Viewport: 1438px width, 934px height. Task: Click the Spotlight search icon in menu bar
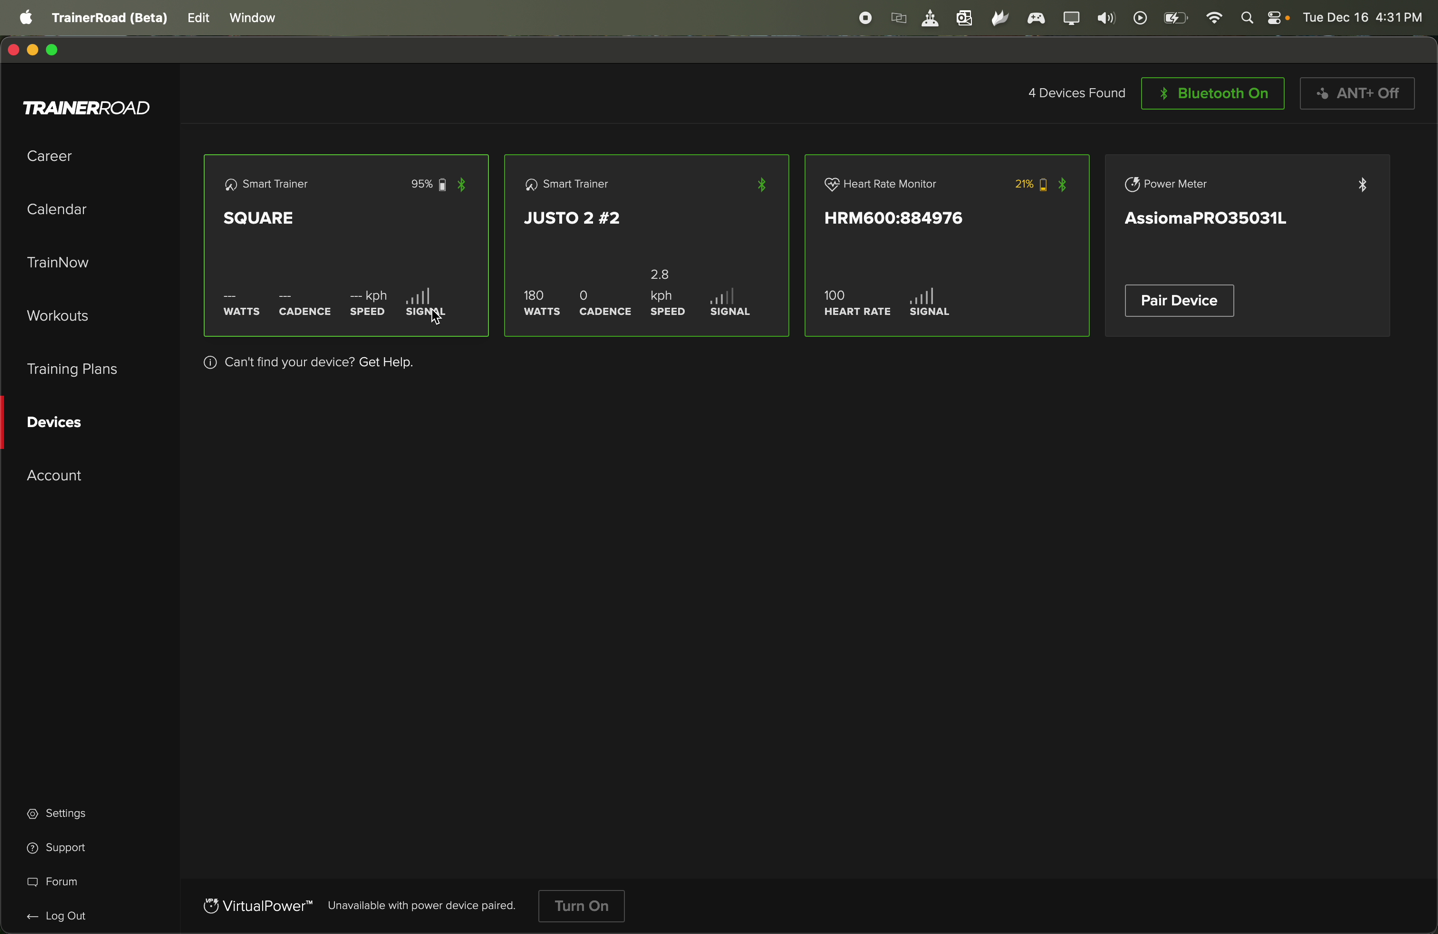(x=1246, y=17)
